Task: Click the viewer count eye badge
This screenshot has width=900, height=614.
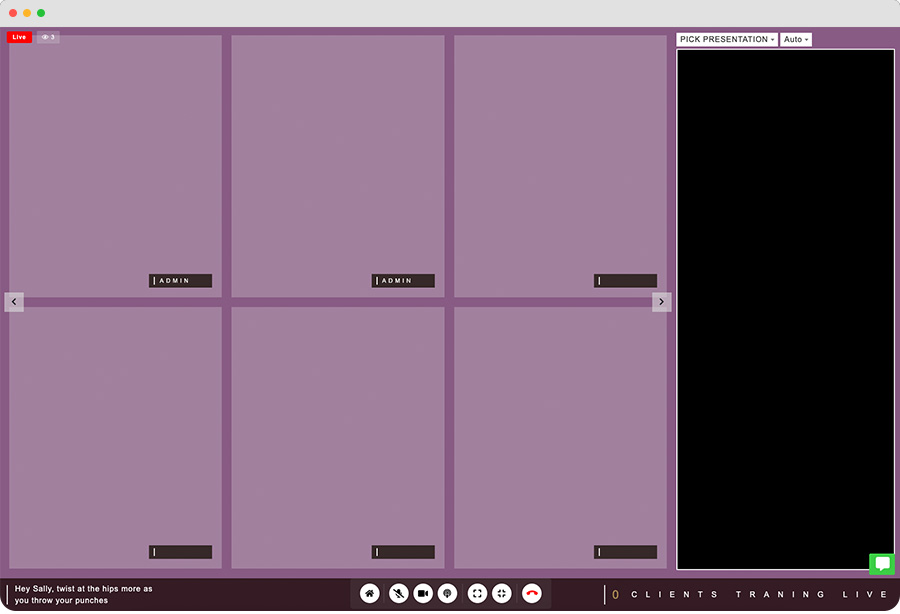Action: pos(48,37)
